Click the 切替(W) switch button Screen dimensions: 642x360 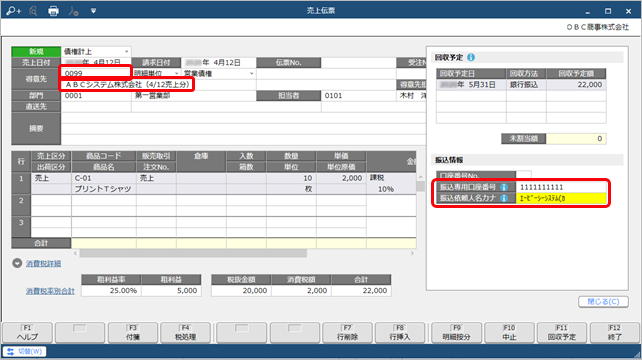[x=24, y=351]
